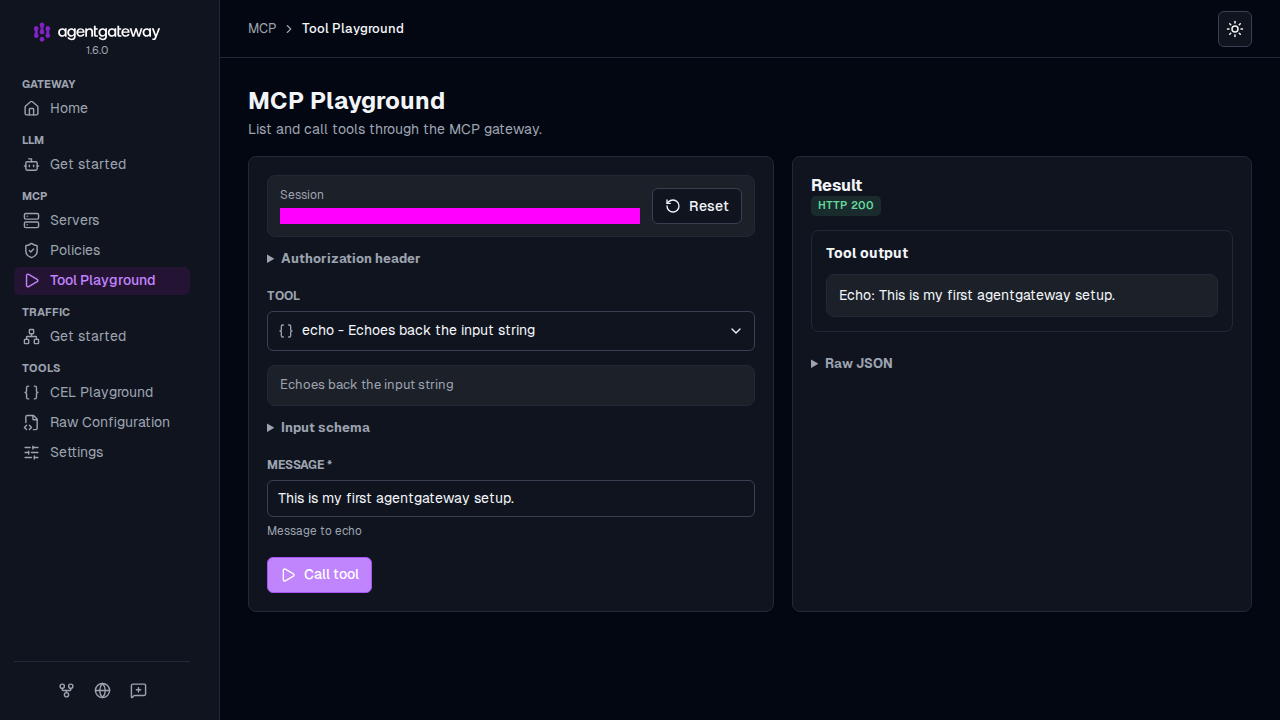Click the MCP breadcrumb link
The height and width of the screenshot is (720, 1280).
[x=262, y=28]
